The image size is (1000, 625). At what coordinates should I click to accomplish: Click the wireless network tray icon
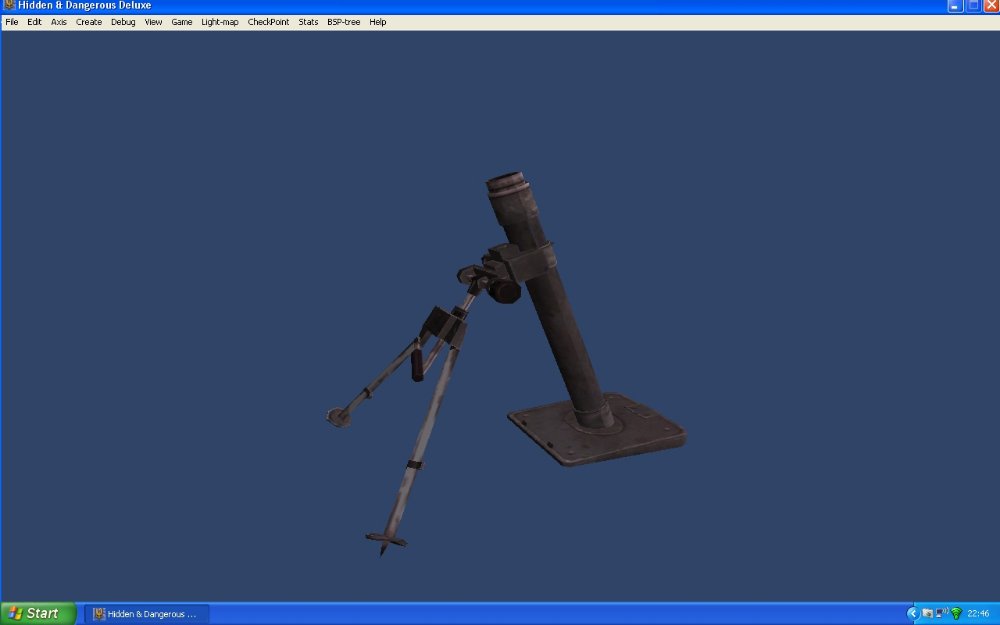[x=956, y=614]
